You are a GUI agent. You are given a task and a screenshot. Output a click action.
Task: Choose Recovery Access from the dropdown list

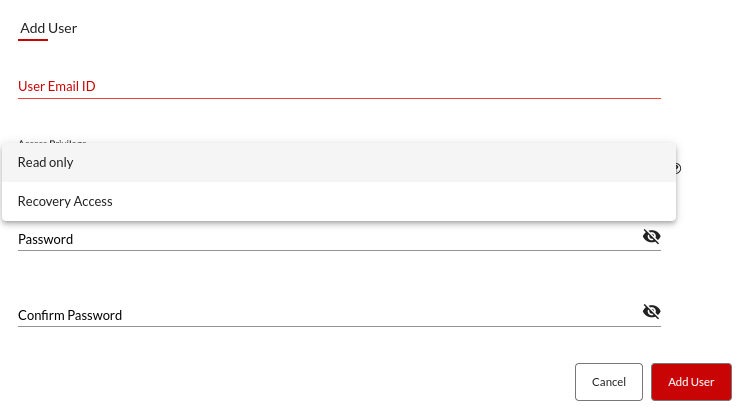pyautogui.click(x=65, y=201)
